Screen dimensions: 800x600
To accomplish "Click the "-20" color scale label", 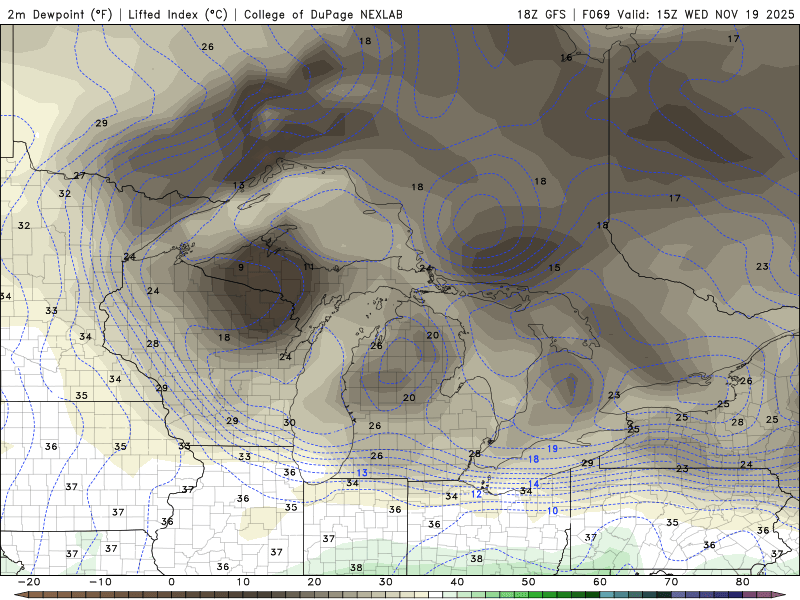I will [x=29, y=582].
